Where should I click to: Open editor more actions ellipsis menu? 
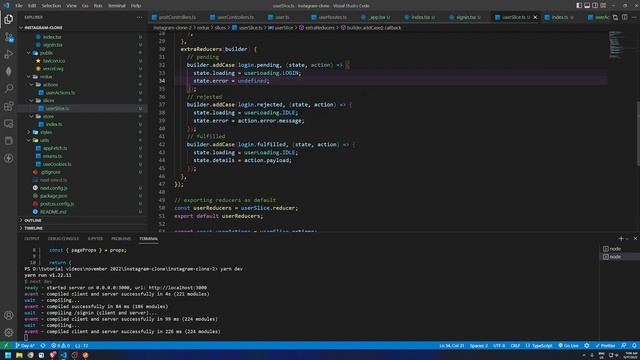pyautogui.click(x=634, y=17)
